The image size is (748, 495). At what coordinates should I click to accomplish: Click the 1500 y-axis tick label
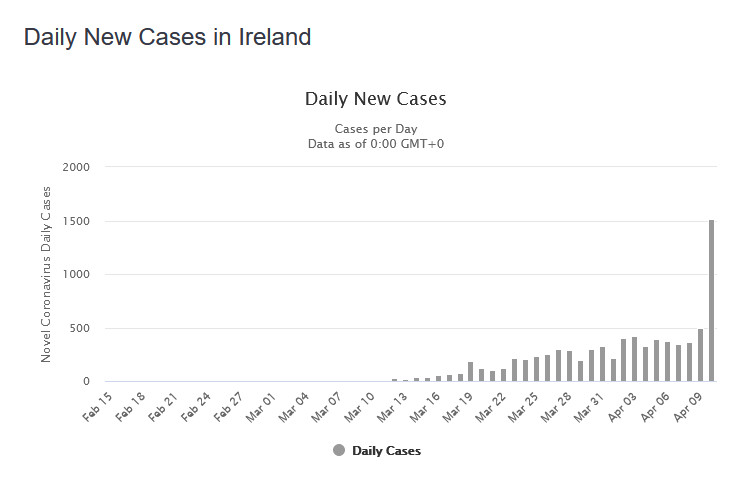pyautogui.click(x=76, y=221)
